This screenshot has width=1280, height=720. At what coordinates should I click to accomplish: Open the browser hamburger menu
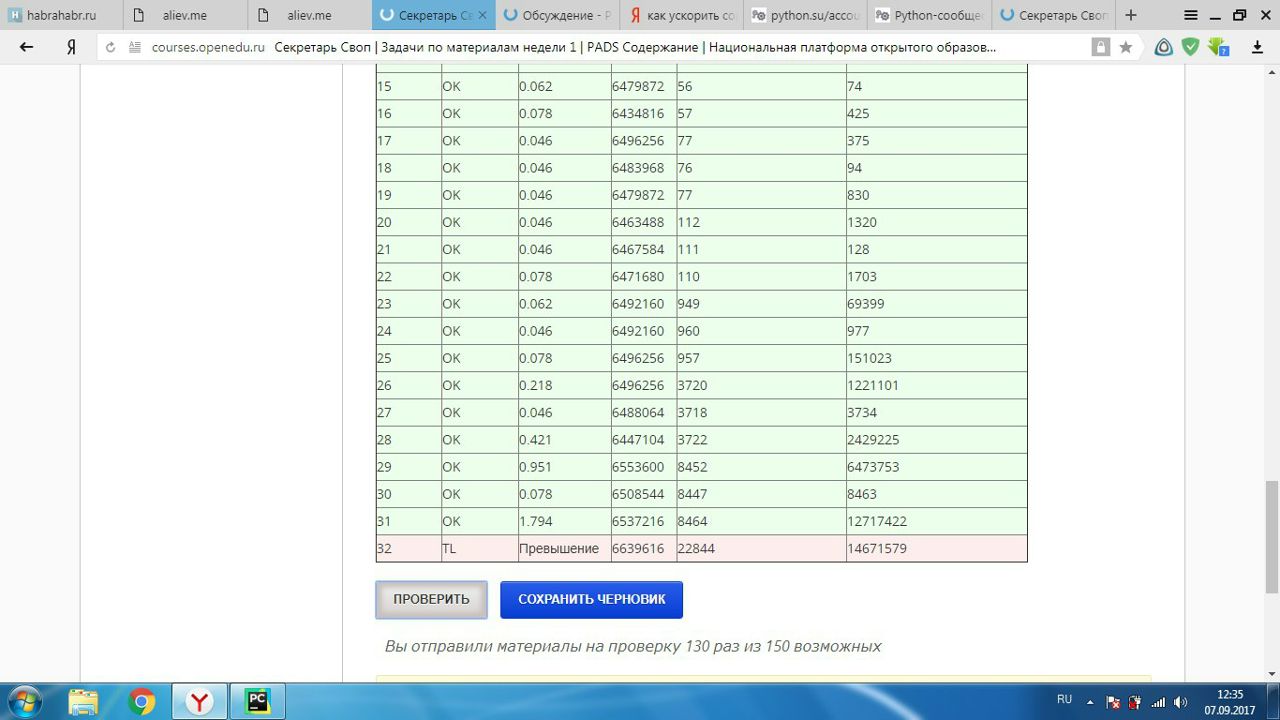[1191, 15]
